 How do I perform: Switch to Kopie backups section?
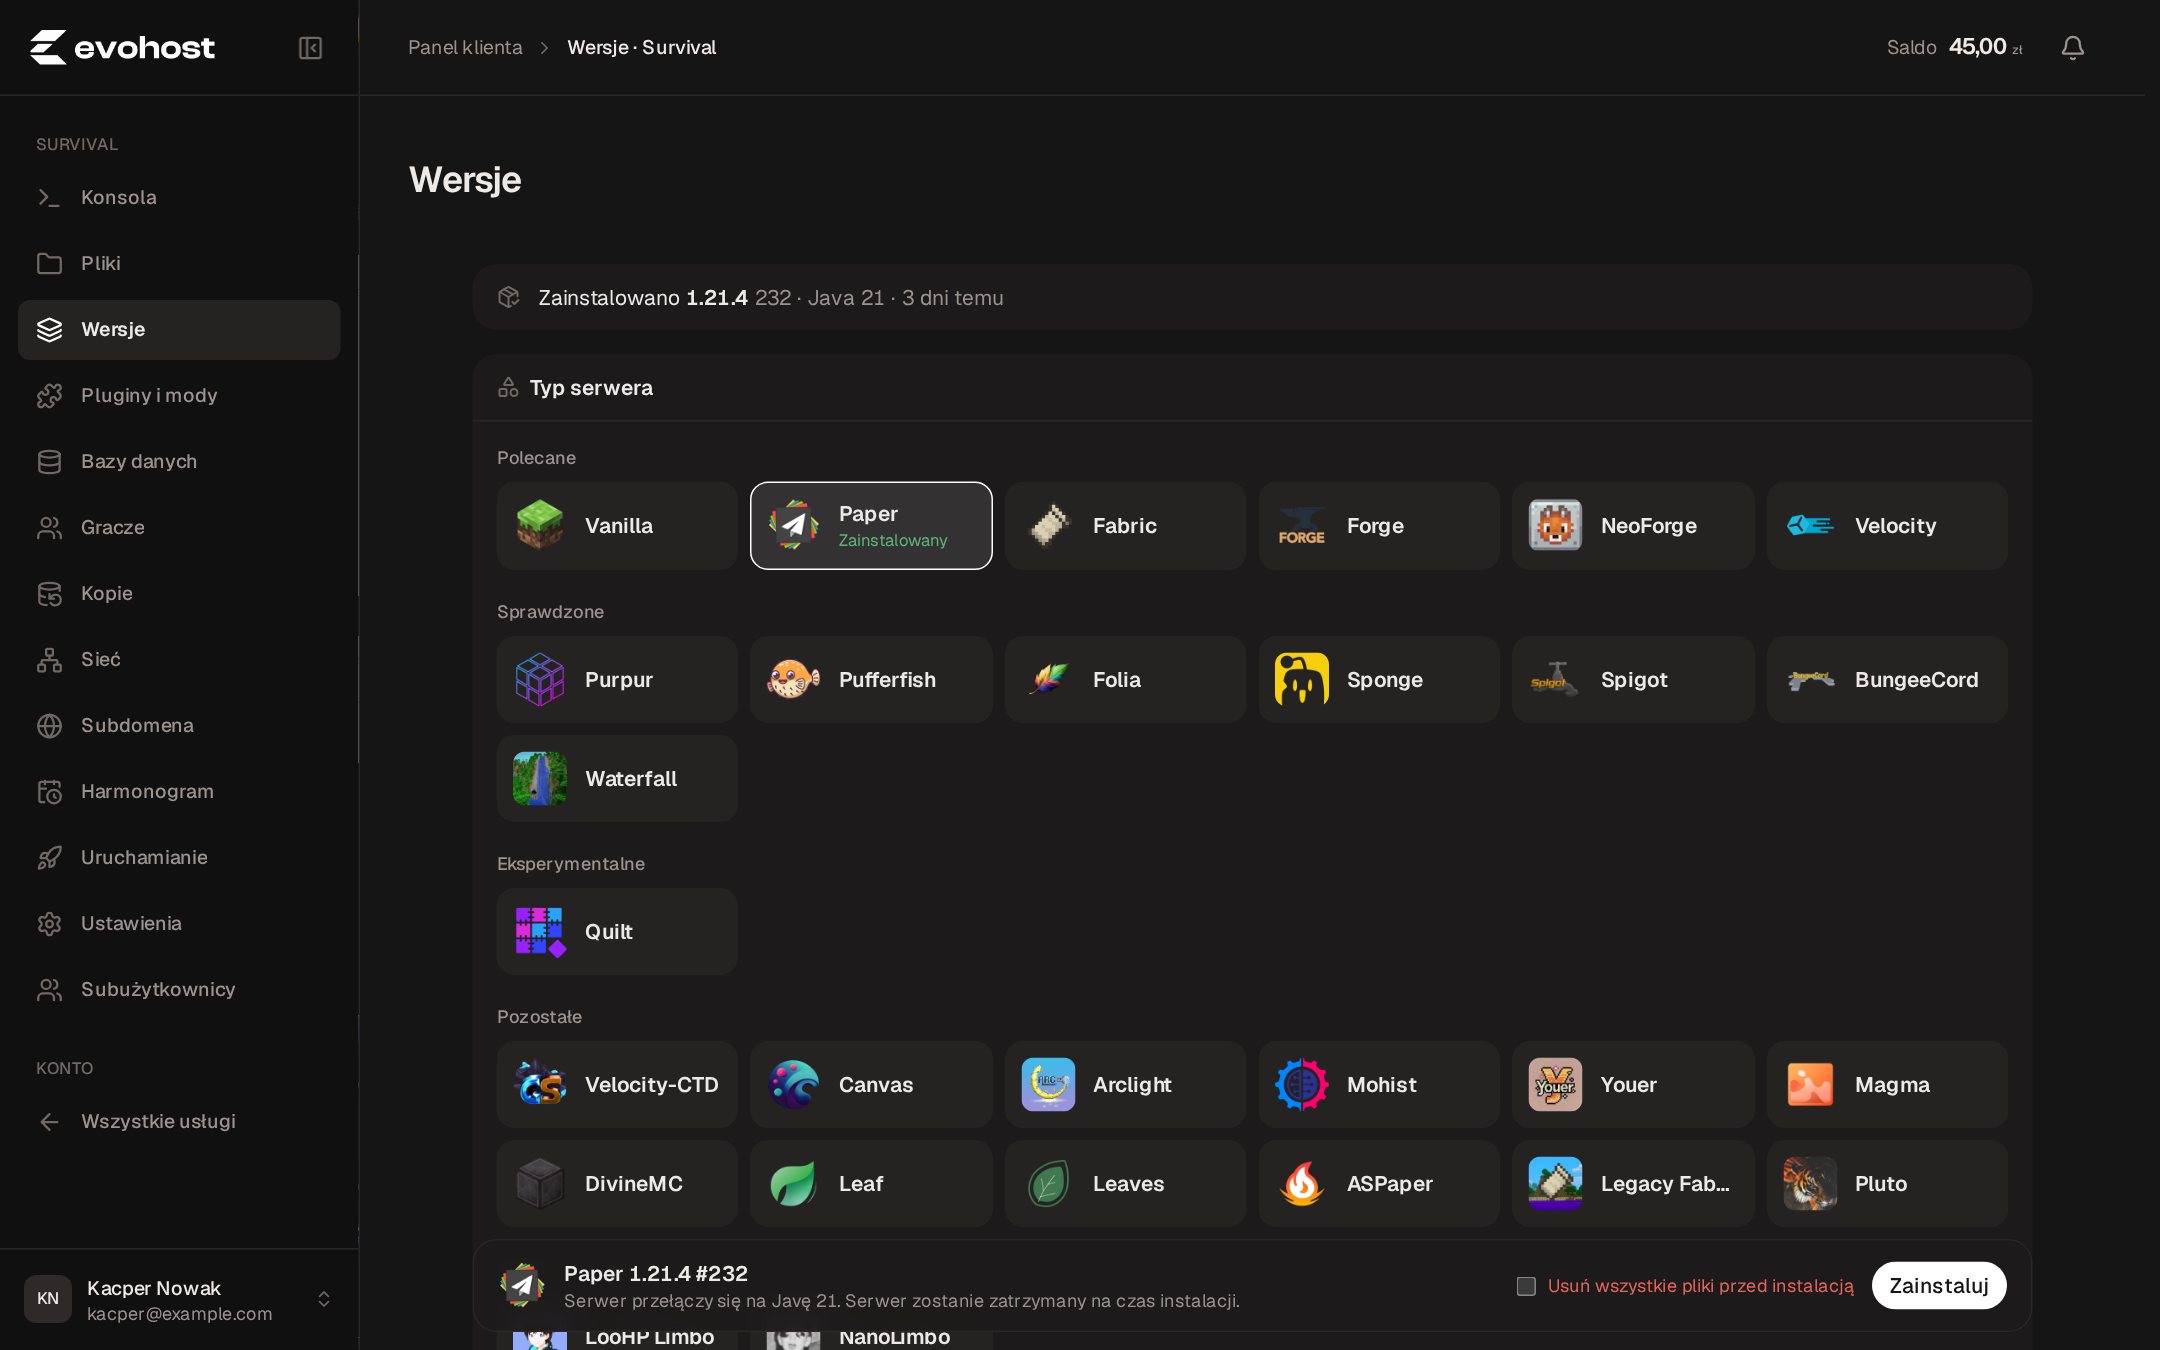[179, 594]
